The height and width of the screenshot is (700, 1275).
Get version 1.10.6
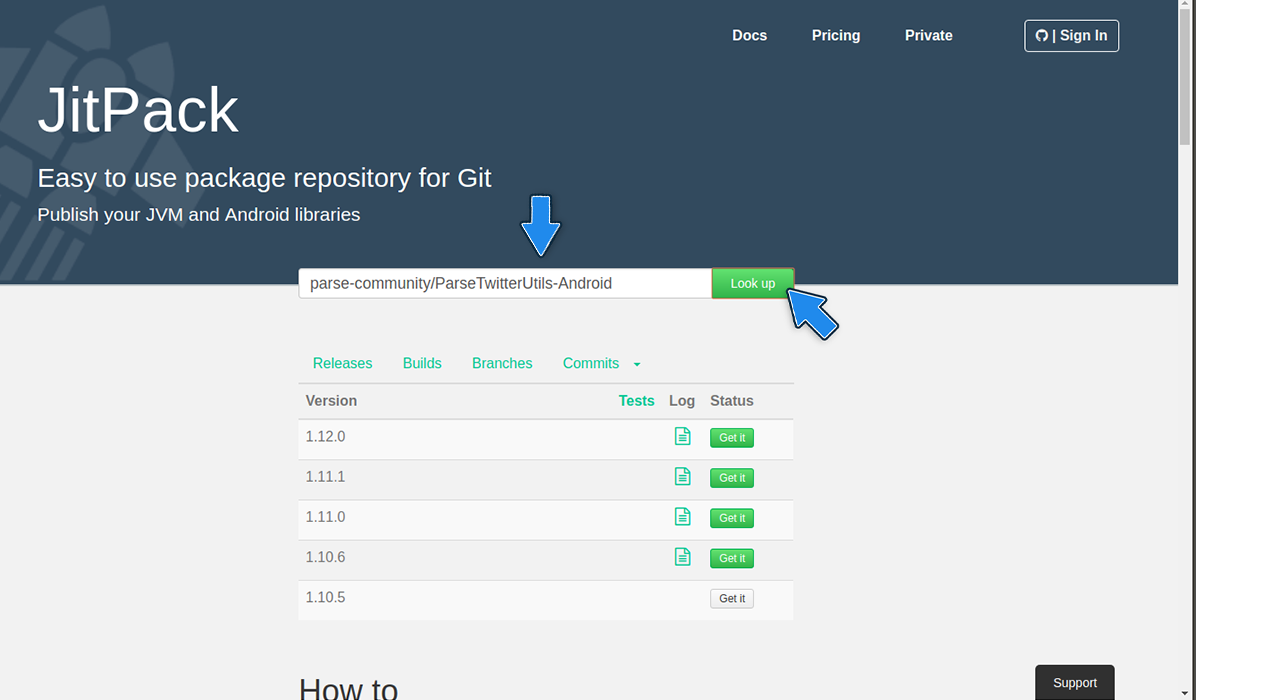732,558
